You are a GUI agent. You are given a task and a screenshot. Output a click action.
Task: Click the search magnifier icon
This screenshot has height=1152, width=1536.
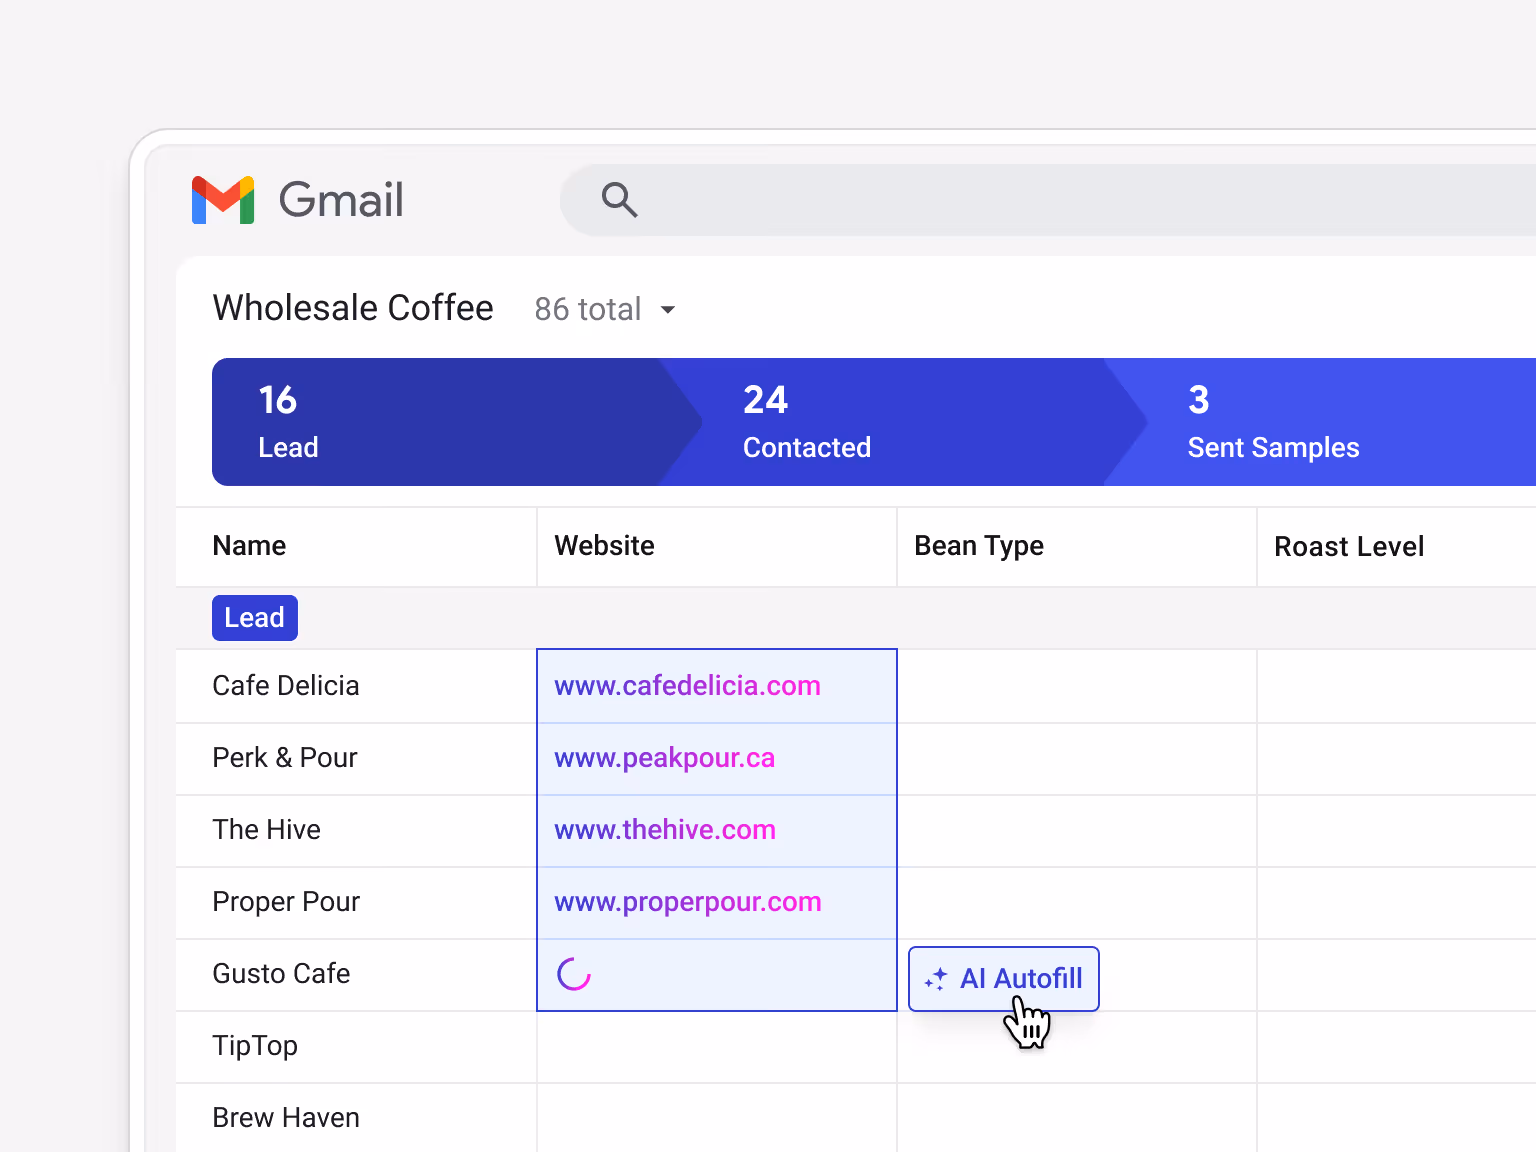(x=619, y=200)
